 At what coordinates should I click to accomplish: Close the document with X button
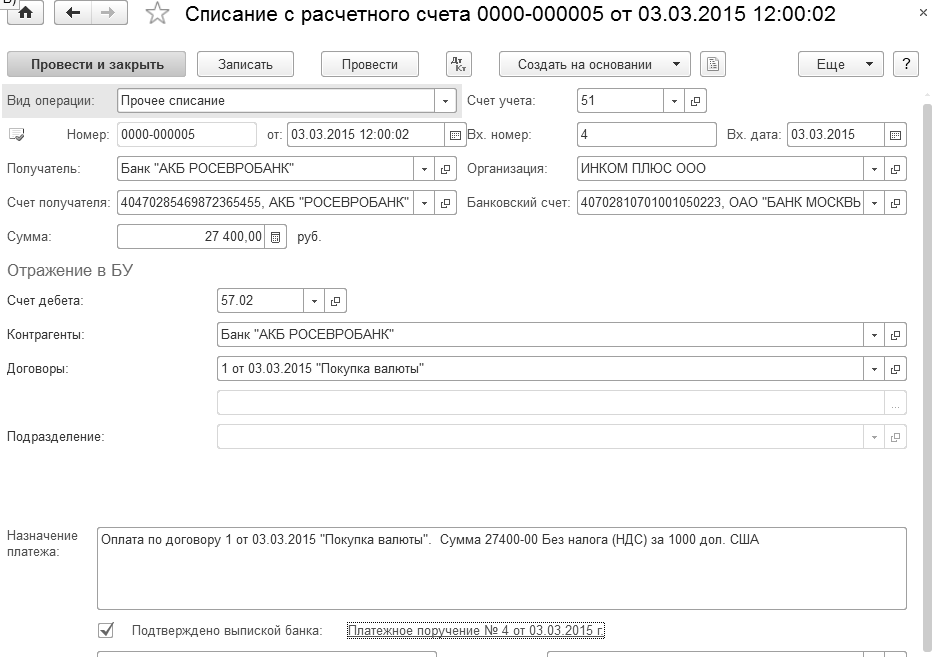click(x=923, y=13)
